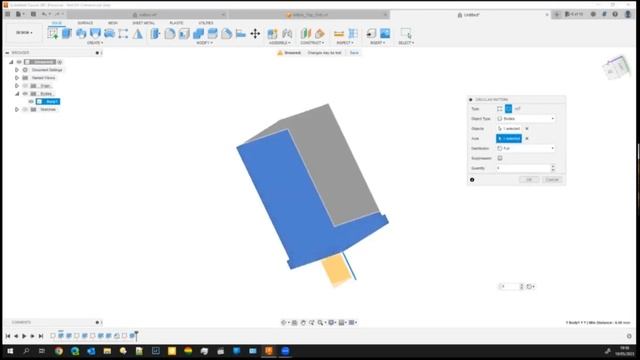Image resolution: width=640 pixels, height=360 pixels.
Task: Switch to the Surface tab
Action: coord(85,23)
